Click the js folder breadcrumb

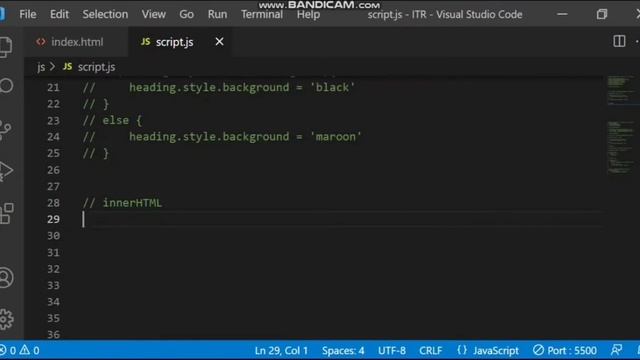pyautogui.click(x=41, y=67)
